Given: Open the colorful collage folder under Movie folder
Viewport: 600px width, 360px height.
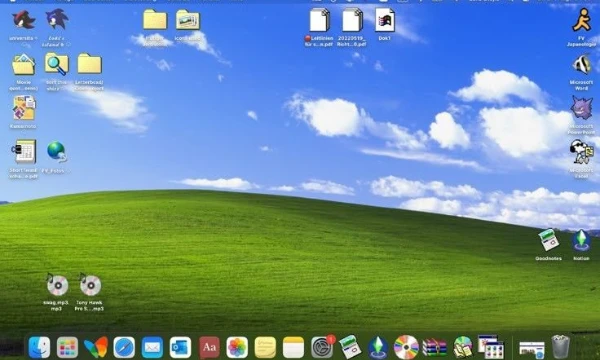Looking at the screenshot, I should (x=24, y=108).
